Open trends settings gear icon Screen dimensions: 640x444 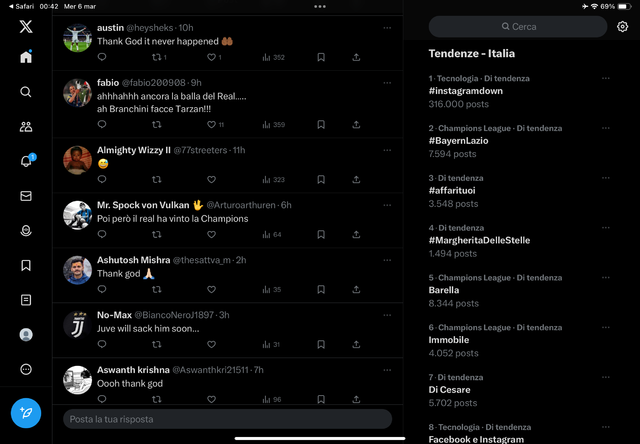point(622,27)
